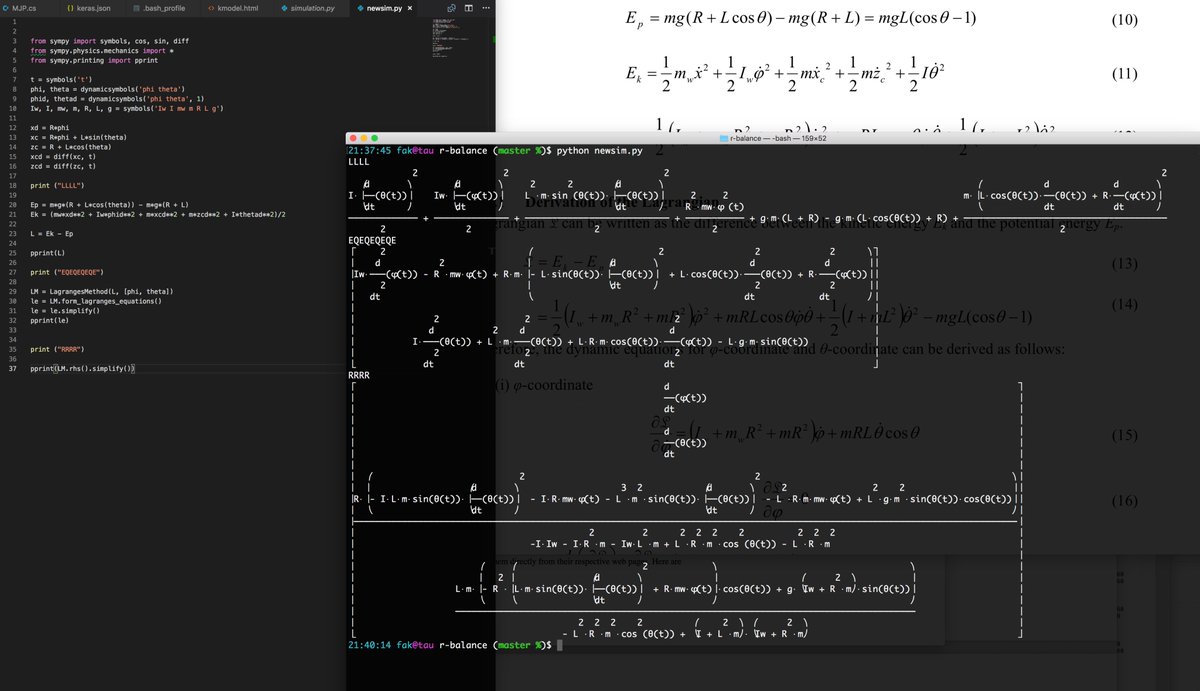Click the 'Ep = m*g*(R + L*cos(theta))' line
Image resolution: width=1200 pixels, height=691 pixels.
pos(110,204)
